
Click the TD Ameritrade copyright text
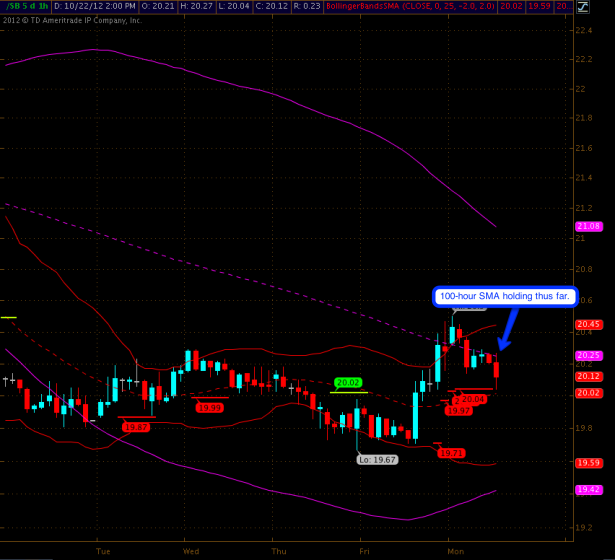pyautogui.click(x=72, y=19)
